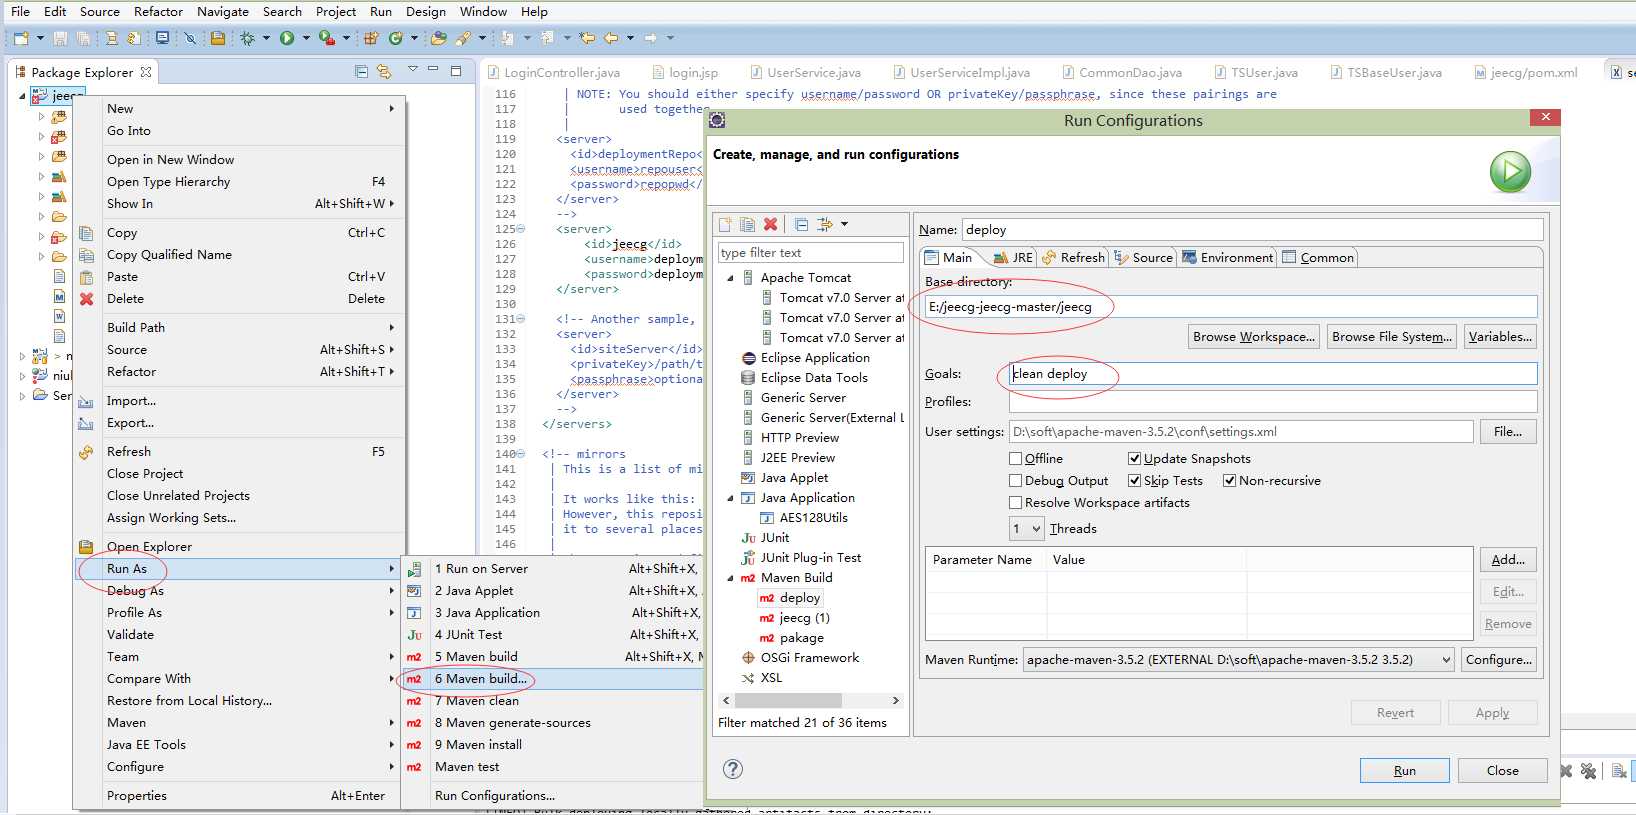Switch to the Environment tab

pos(1227,258)
